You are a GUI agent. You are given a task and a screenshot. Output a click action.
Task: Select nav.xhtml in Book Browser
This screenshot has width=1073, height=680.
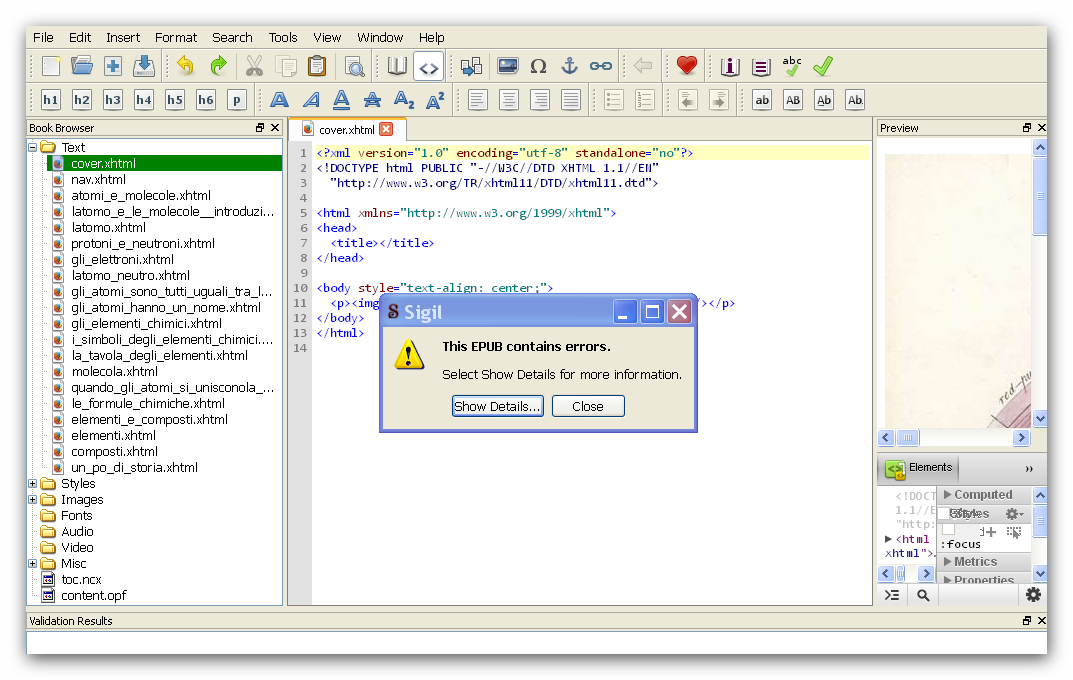(x=99, y=179)
